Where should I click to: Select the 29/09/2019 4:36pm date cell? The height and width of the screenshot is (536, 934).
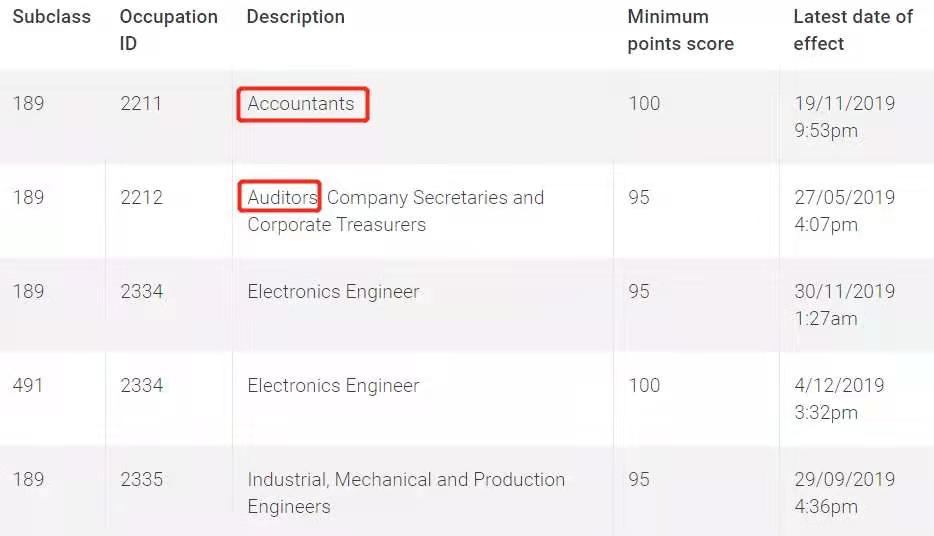coord(845,493)
